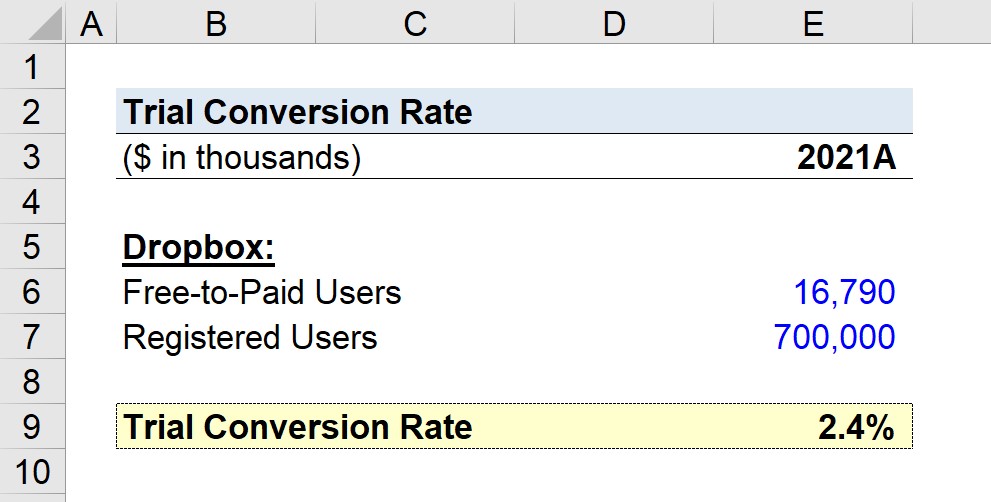The image size is (991, 502).
Task: Select row 7 header
Action: tap(32, 336)
